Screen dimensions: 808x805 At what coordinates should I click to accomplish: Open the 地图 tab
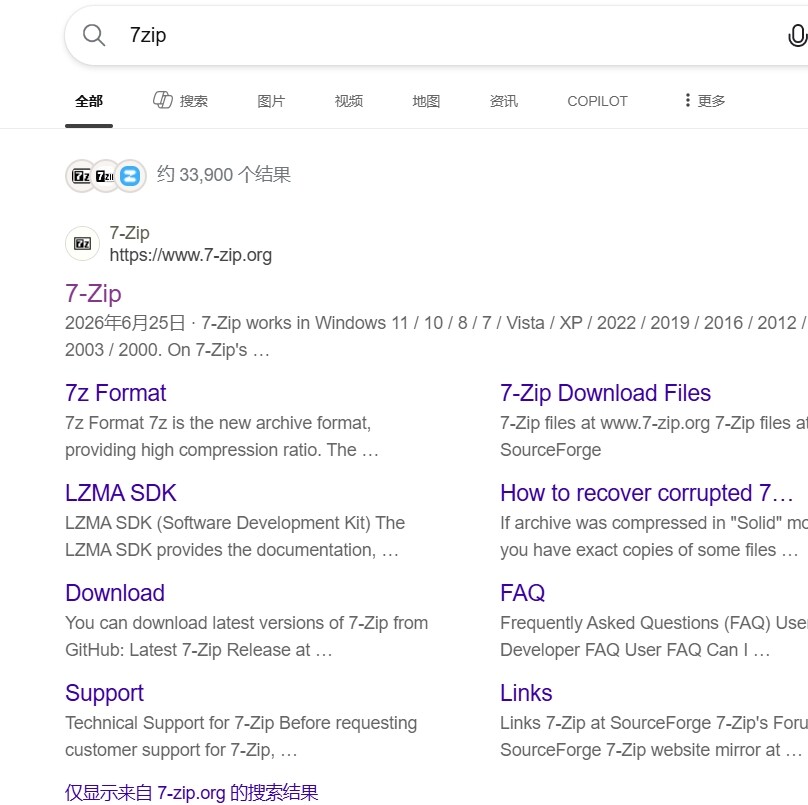point(426,101)
